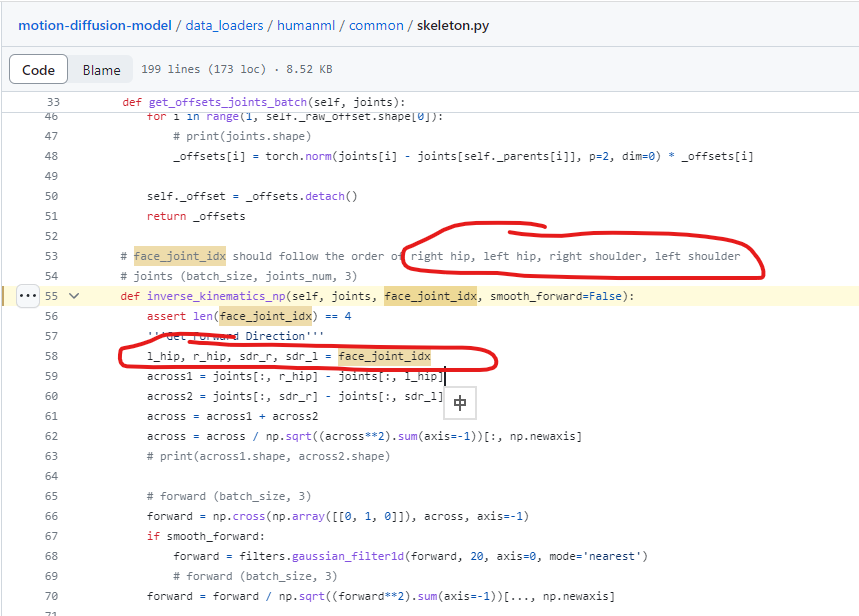
Task: Open the motion-diffusion-model repository link
Action: [94, 25]
